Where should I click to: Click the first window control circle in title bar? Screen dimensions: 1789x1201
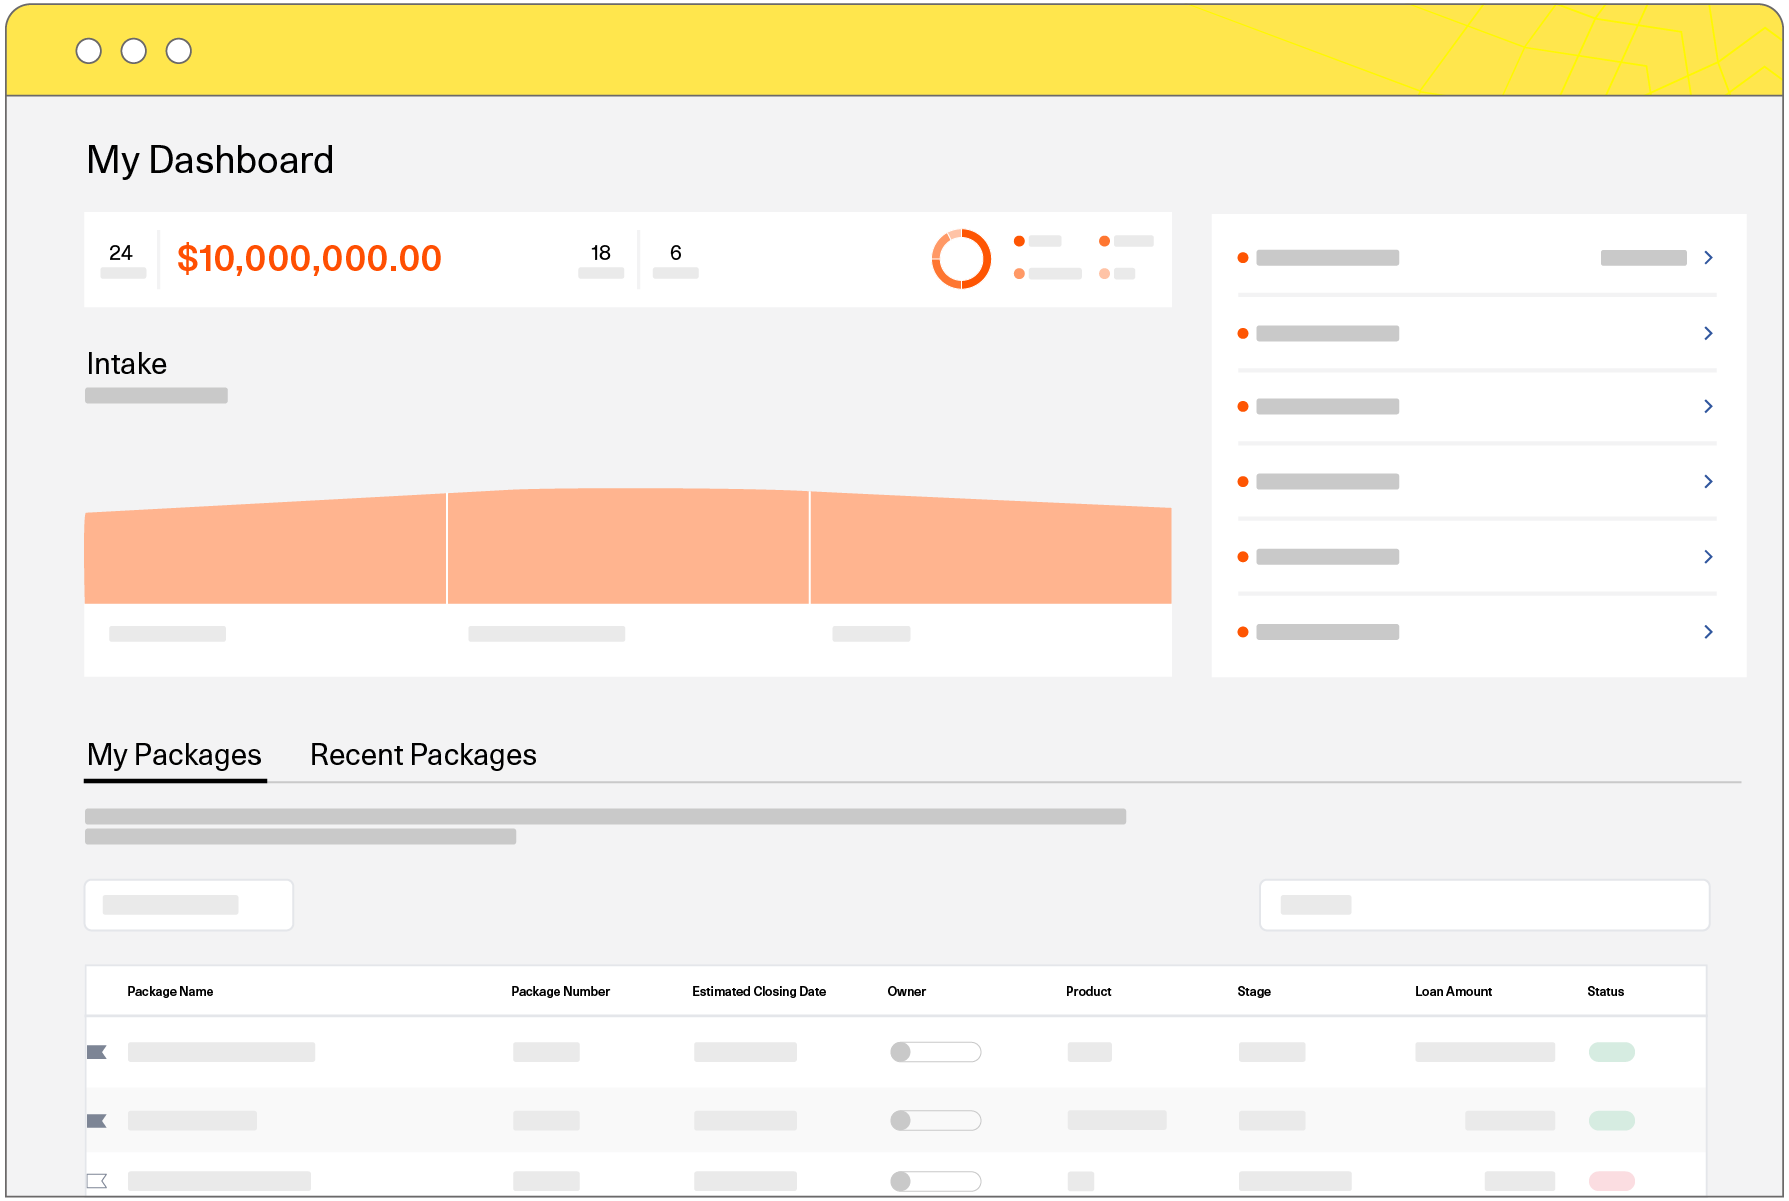pos(89,51)
